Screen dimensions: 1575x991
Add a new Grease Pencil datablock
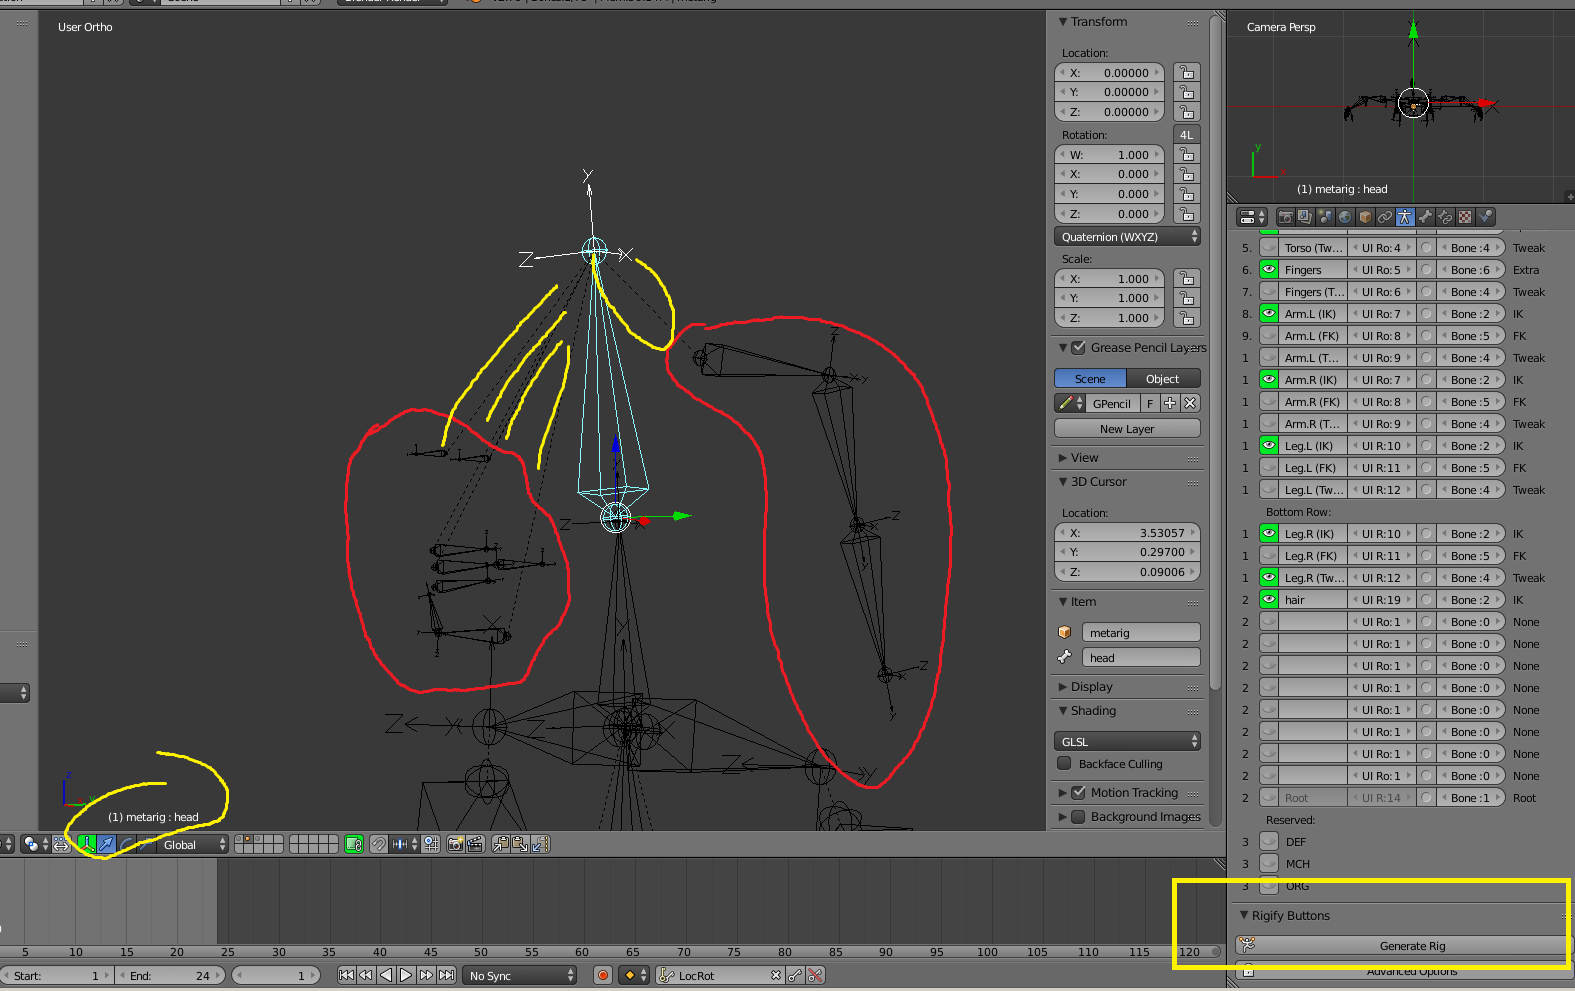(1170, 403)
